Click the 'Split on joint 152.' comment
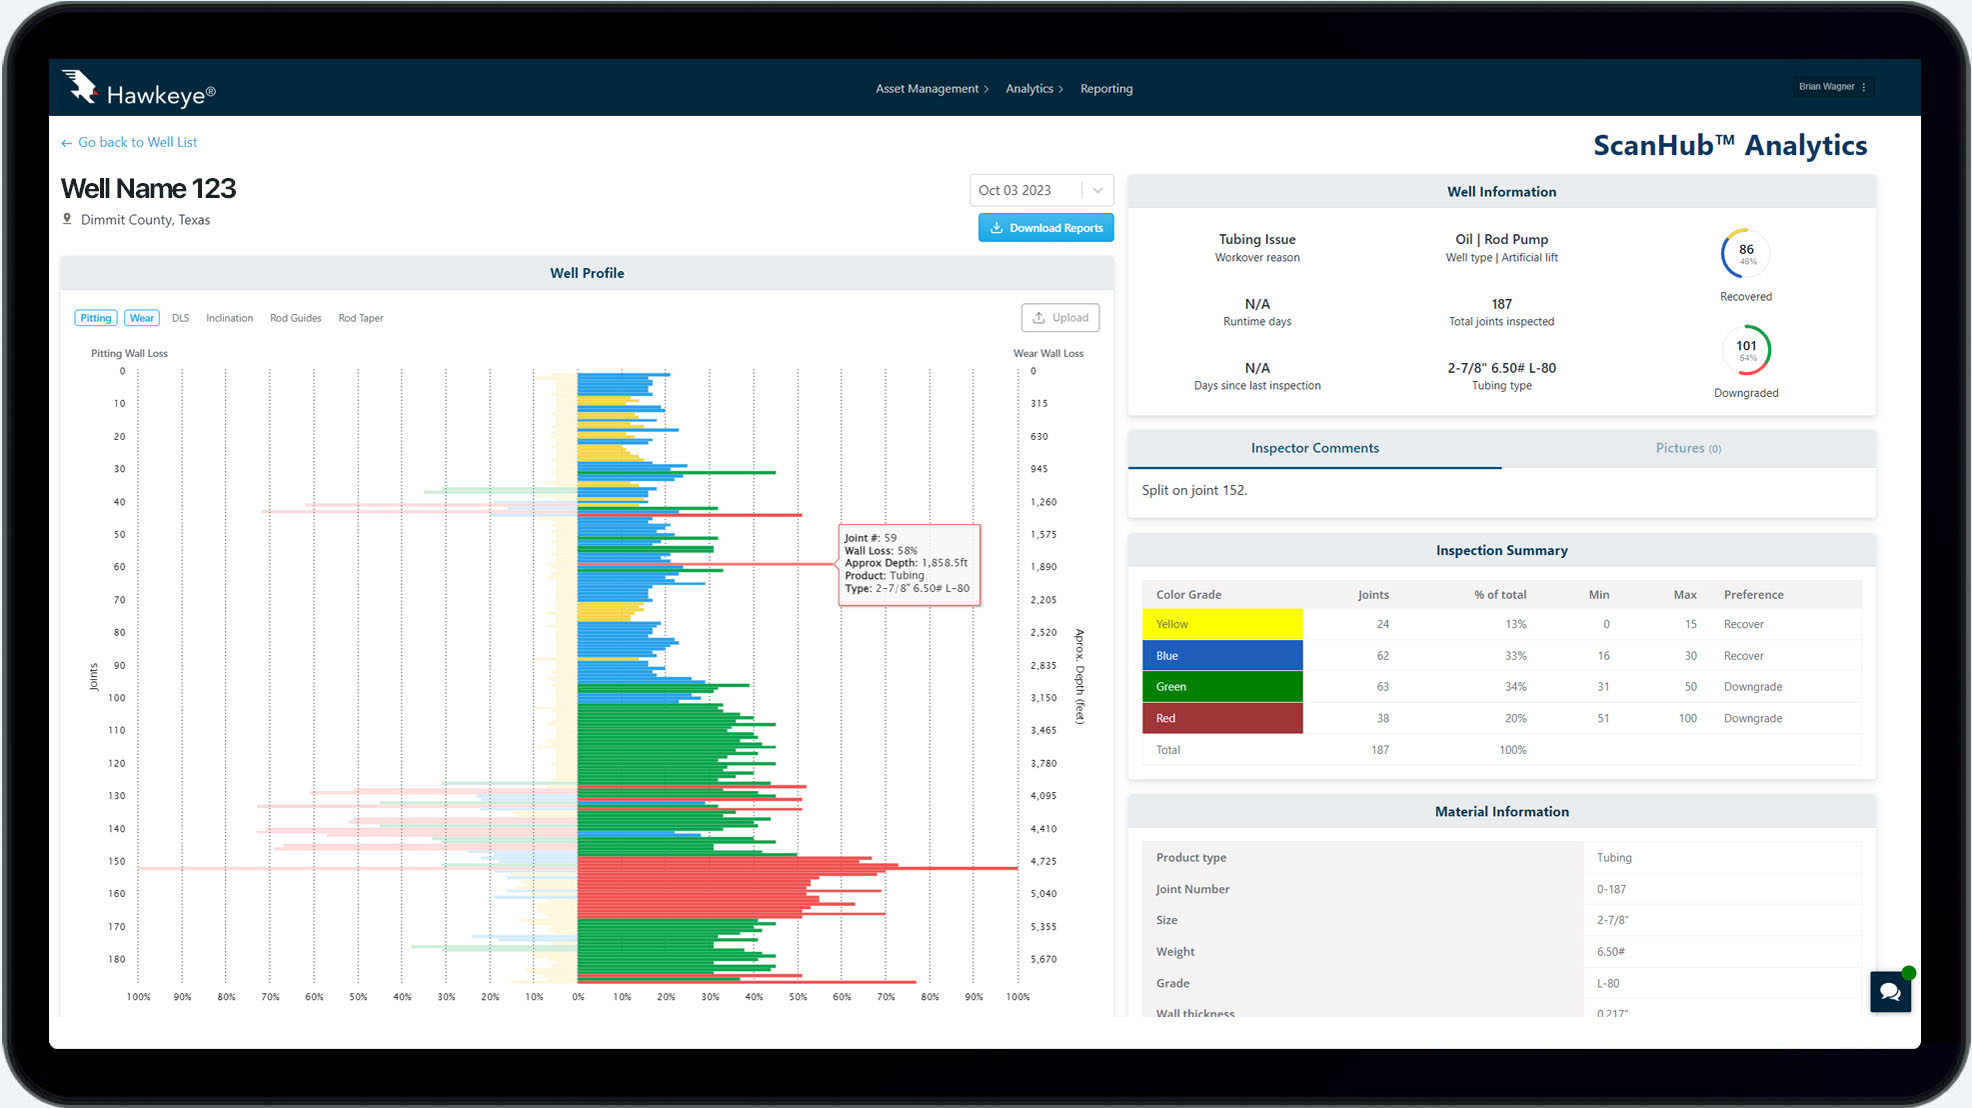 click(1194, 490)
